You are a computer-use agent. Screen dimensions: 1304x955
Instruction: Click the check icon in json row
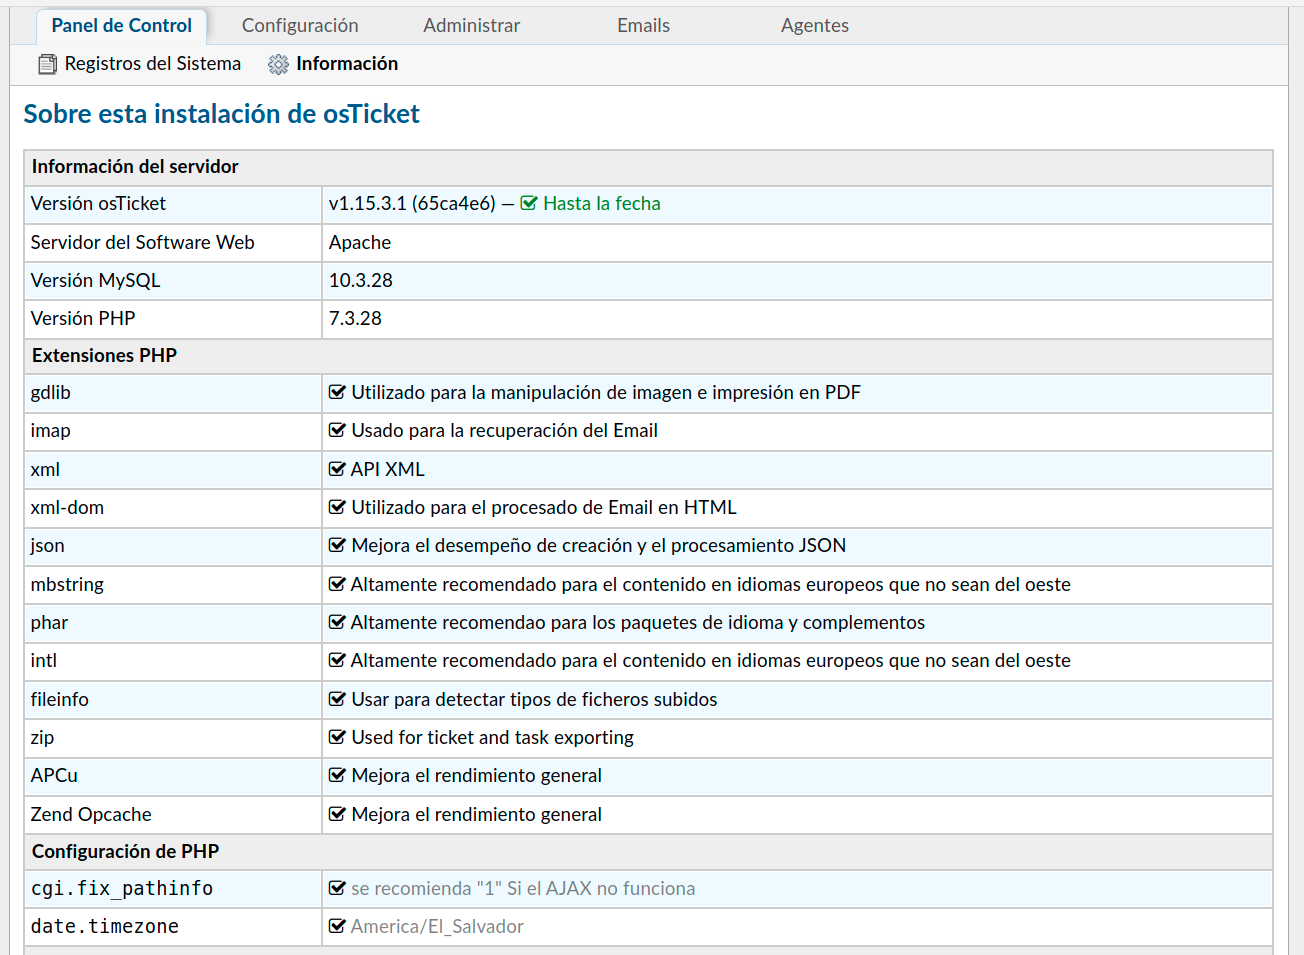[x=337, y=546]
